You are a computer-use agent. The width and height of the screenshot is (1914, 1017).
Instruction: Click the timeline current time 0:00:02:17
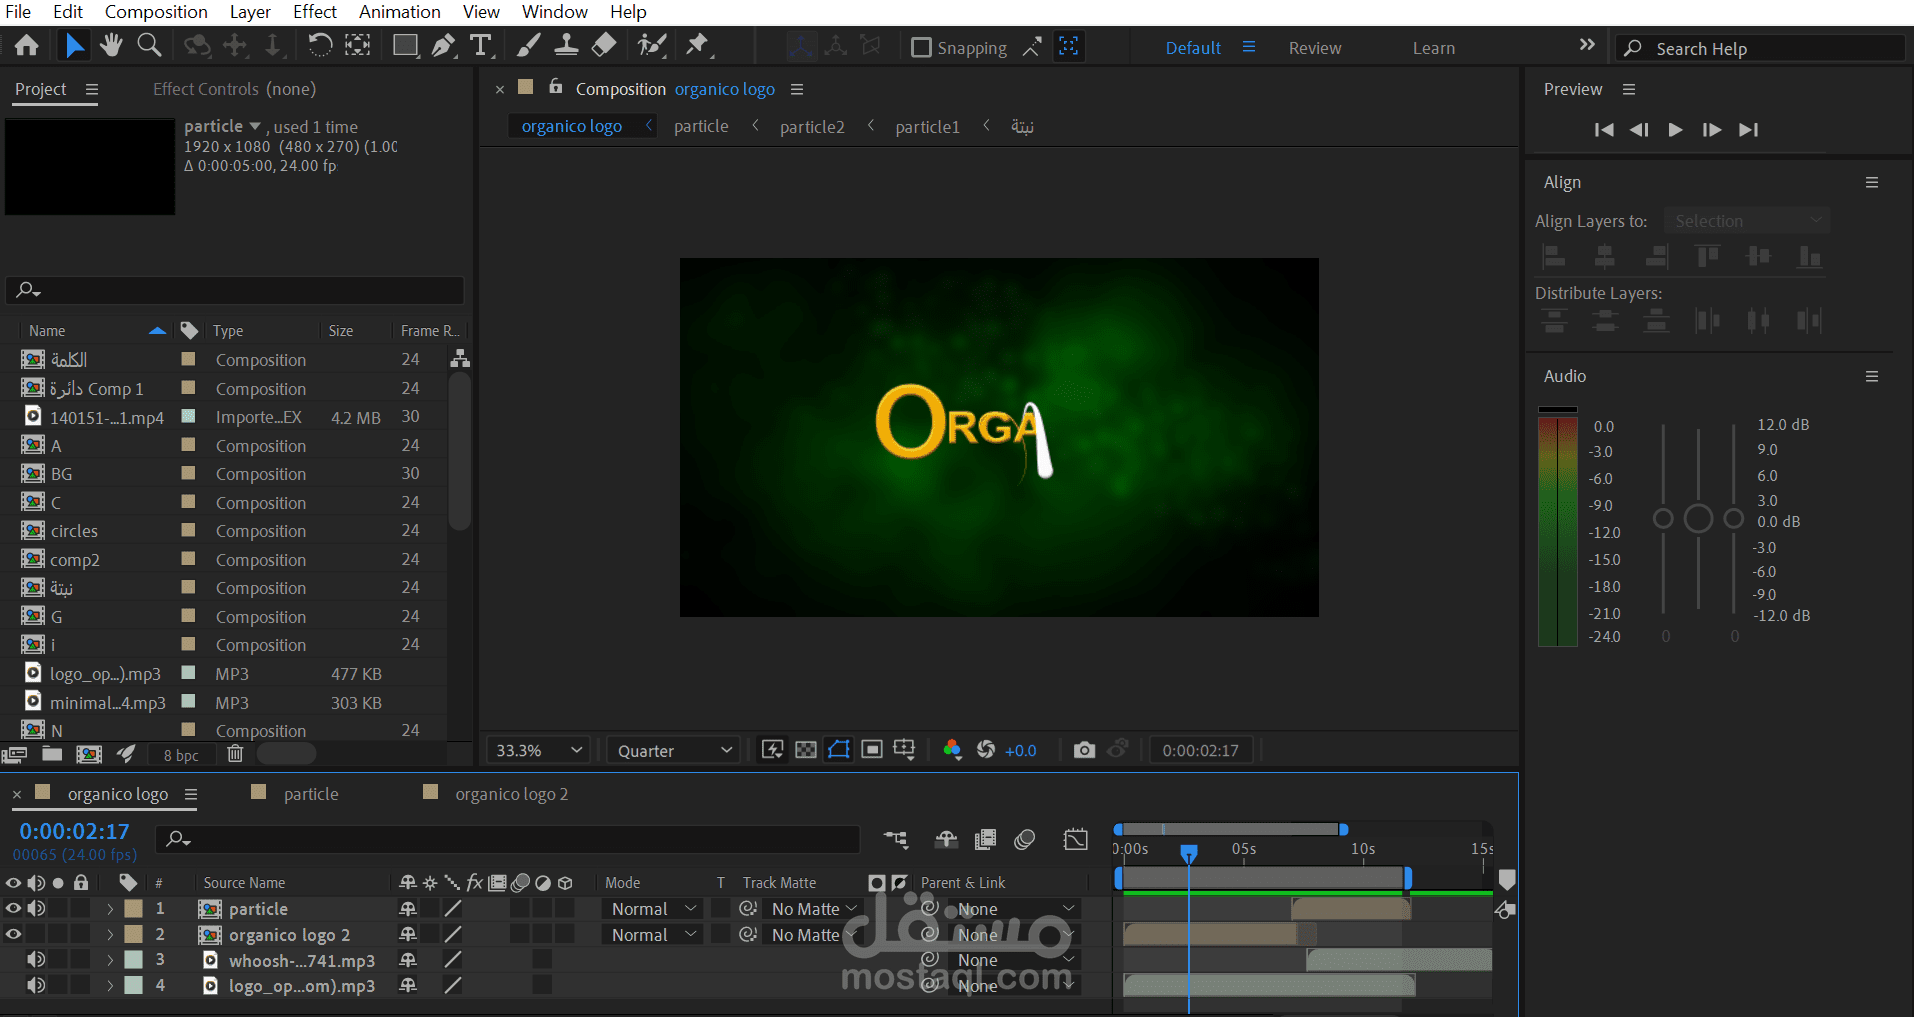[x=75, y=831]
